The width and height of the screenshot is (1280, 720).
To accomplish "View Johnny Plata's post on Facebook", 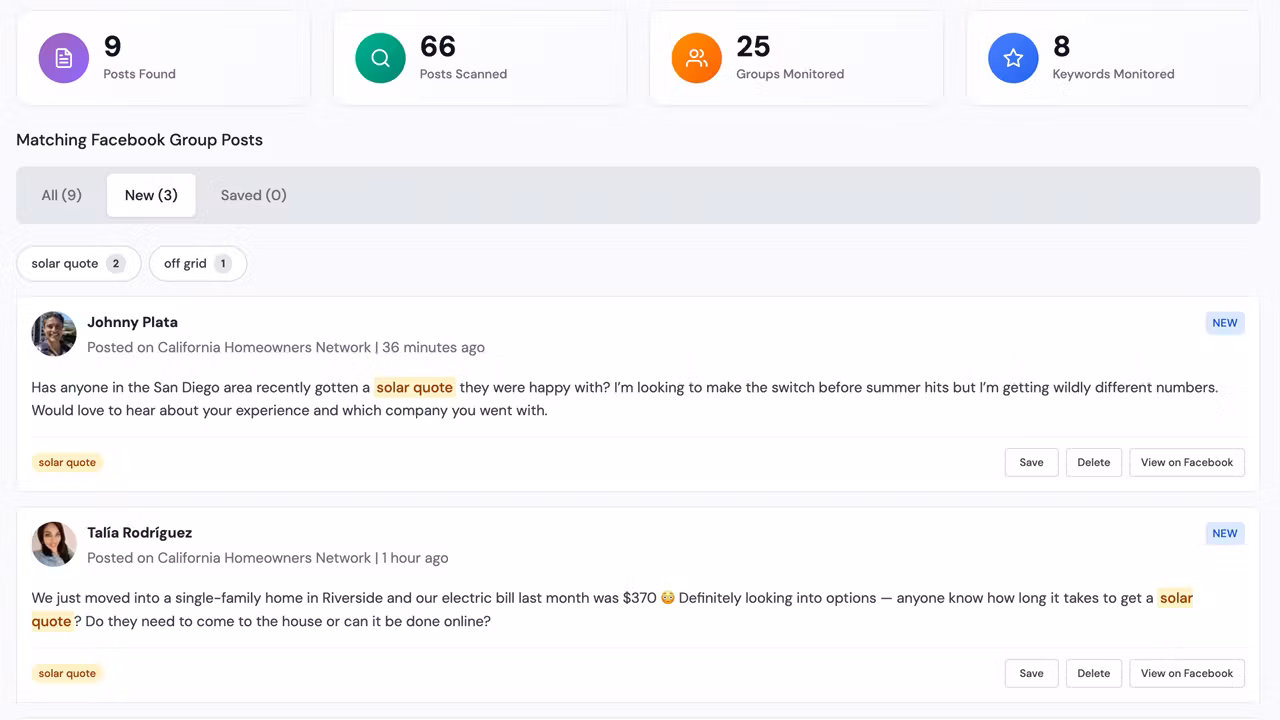I will (1186, 462).
